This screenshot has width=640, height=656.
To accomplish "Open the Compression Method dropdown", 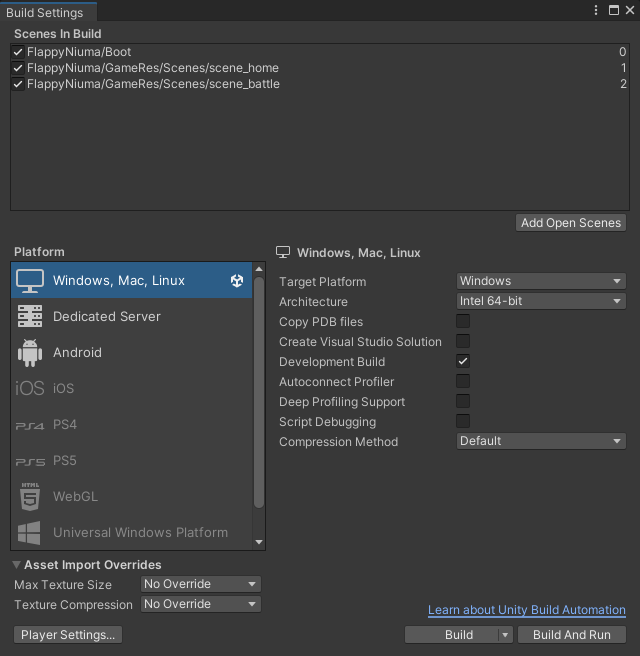I will coord(541,441).
